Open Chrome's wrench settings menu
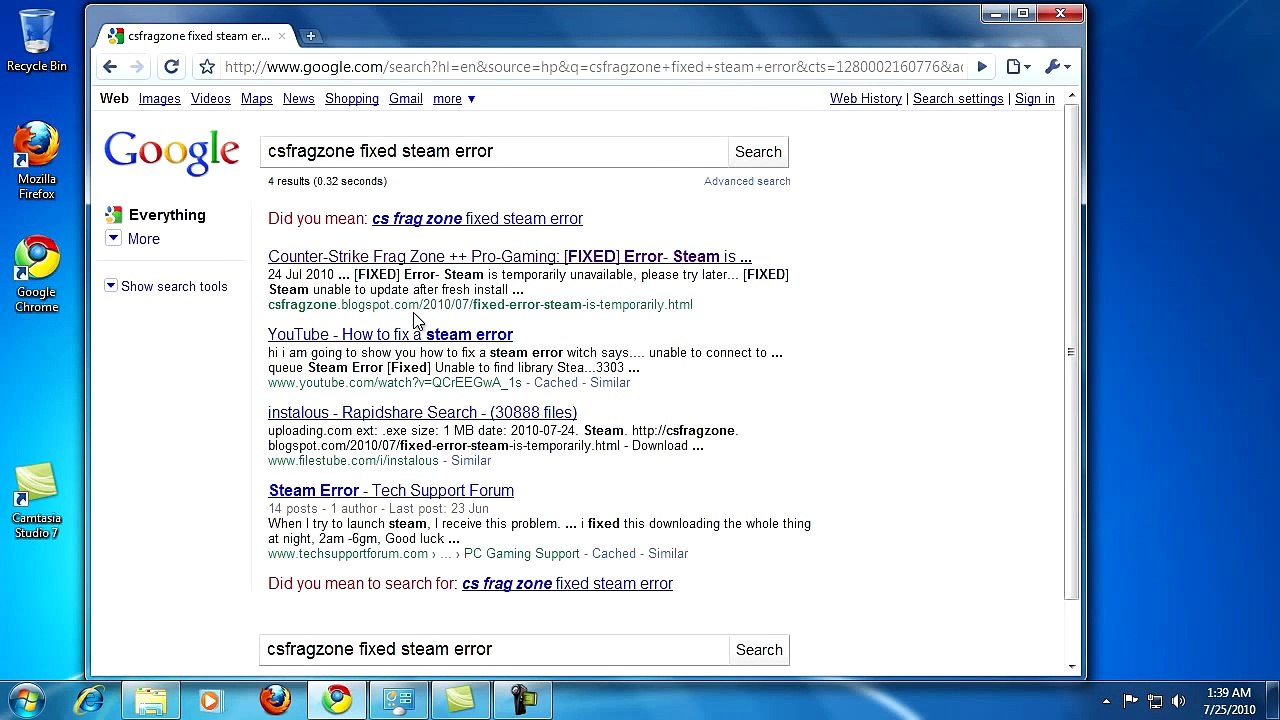 1057,67
